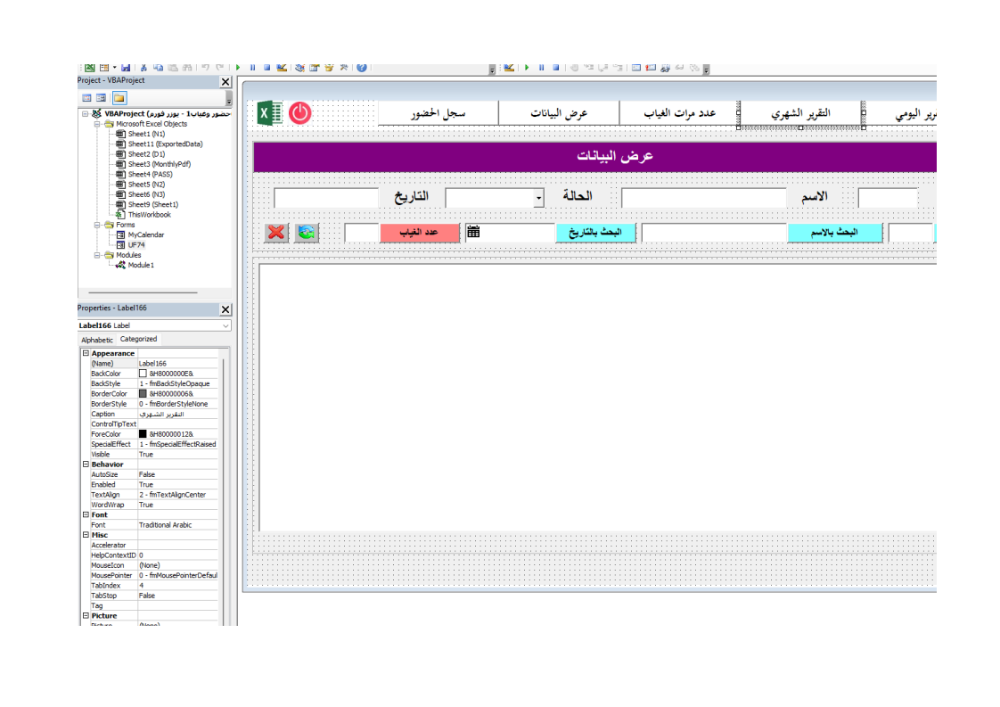Toggle Folders in the Project panel
The height and width of the screenshot is (707, 1000).
119,98
